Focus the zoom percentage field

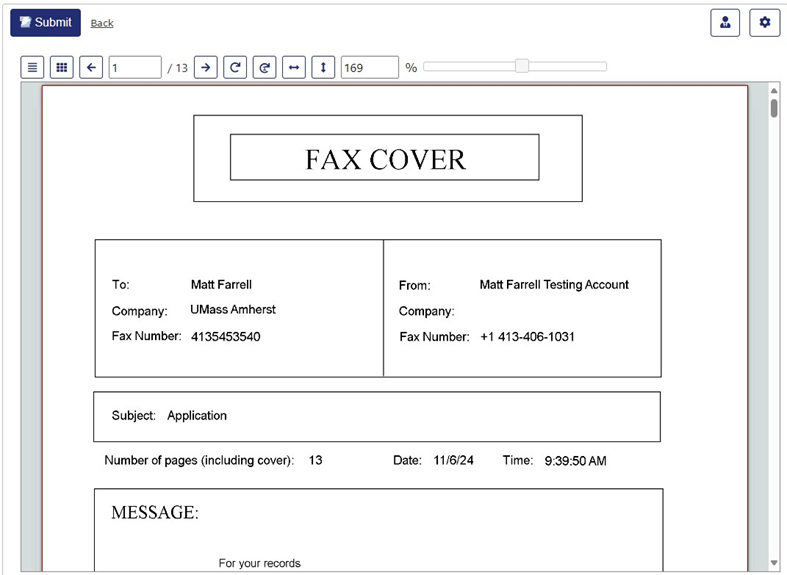tap(370, 67)
